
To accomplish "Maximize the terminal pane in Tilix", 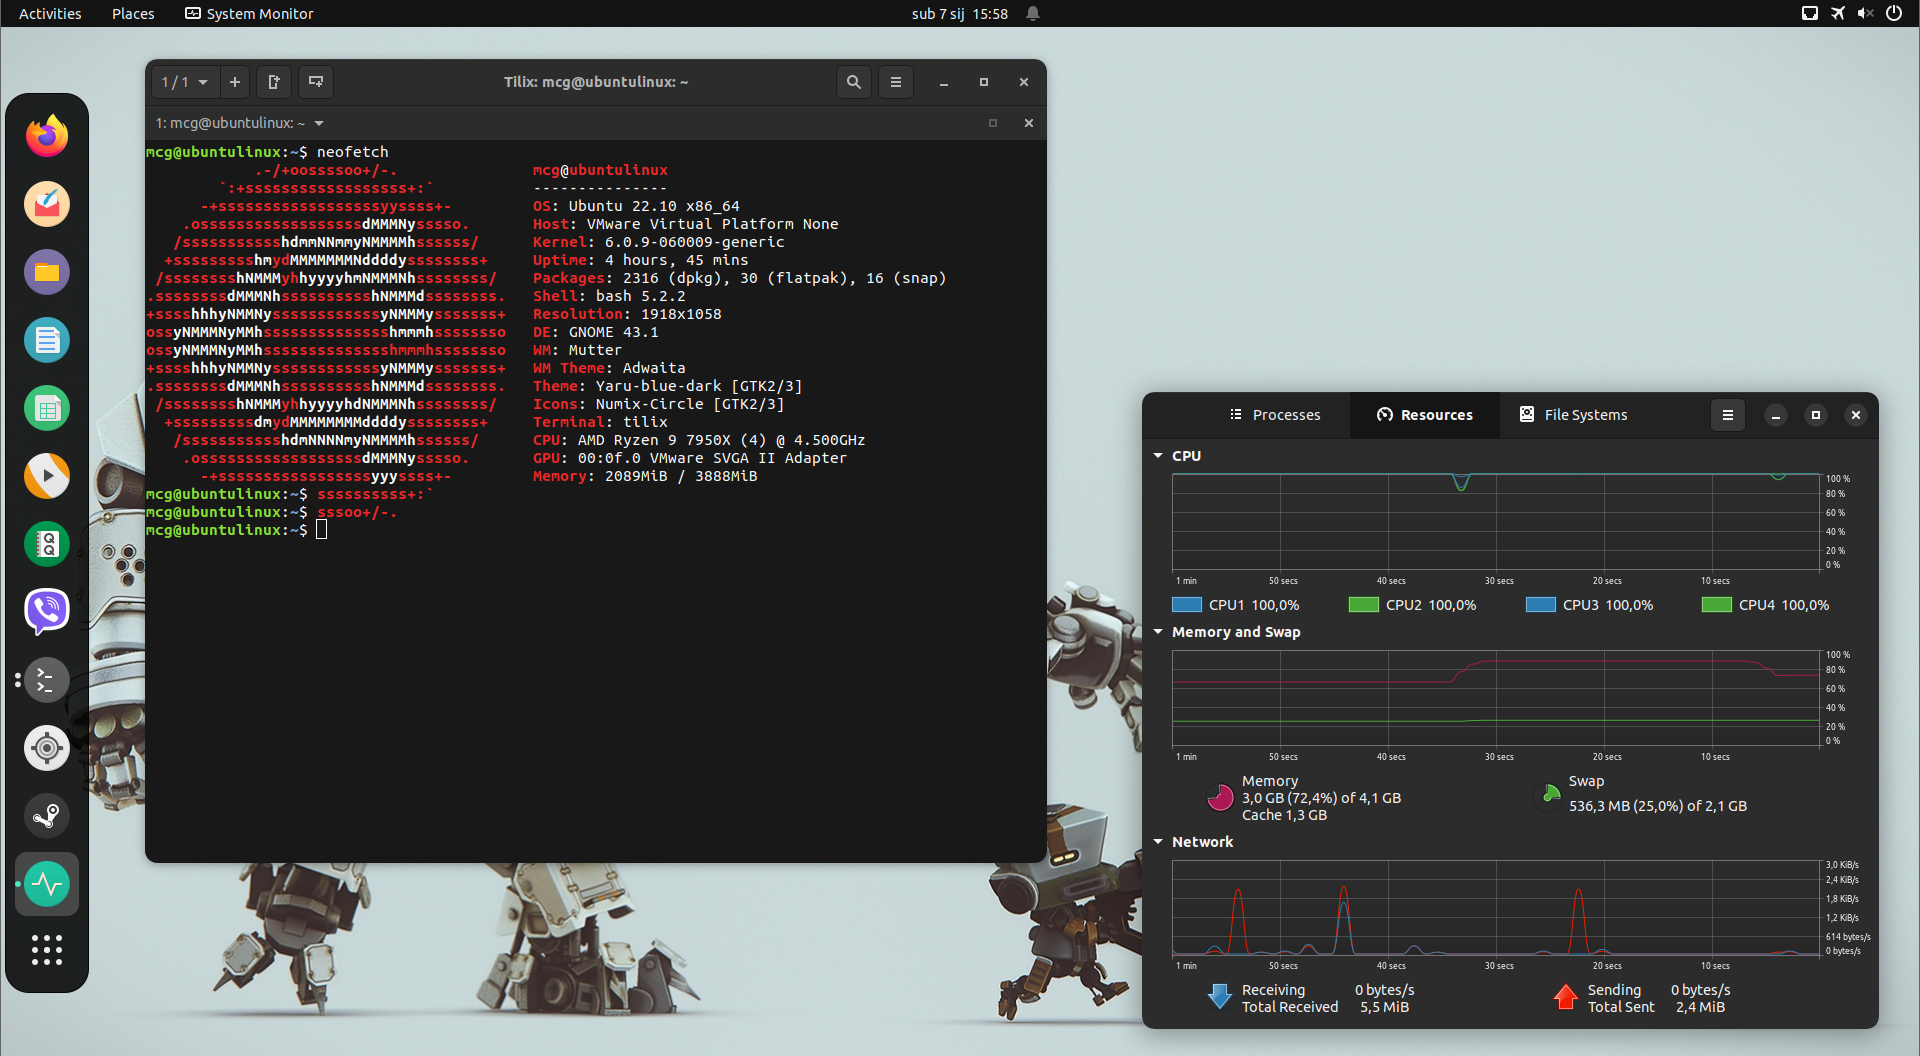I will point(993,123).
